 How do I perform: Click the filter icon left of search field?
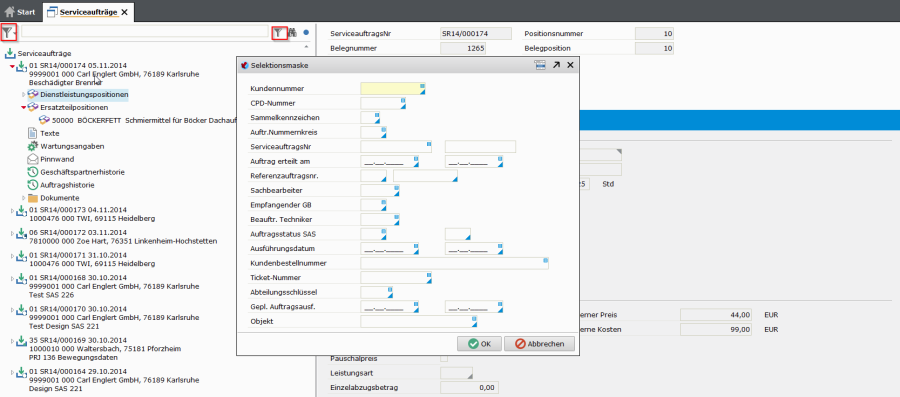(8, 33)
